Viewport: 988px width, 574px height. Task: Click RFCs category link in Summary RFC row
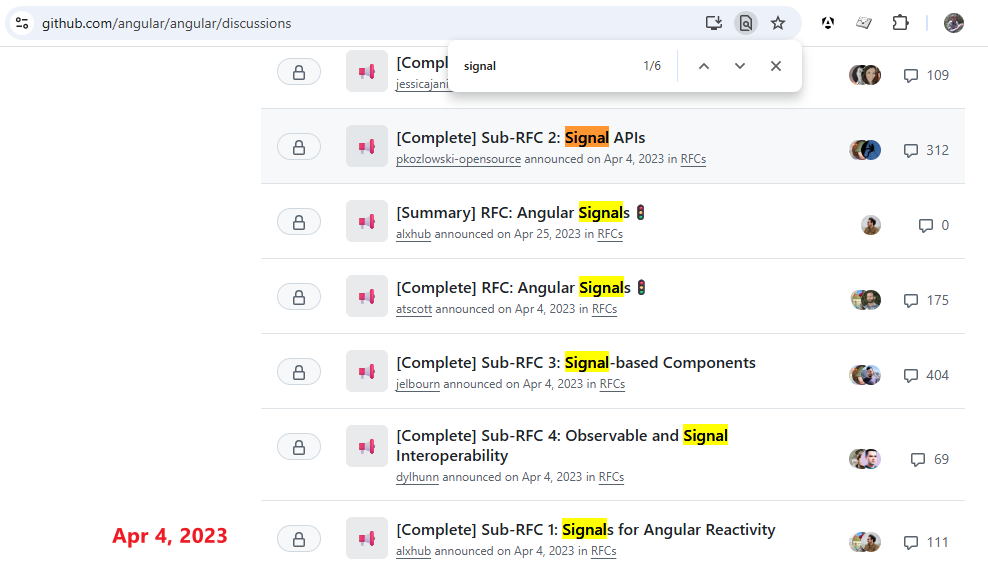(610, 234)
